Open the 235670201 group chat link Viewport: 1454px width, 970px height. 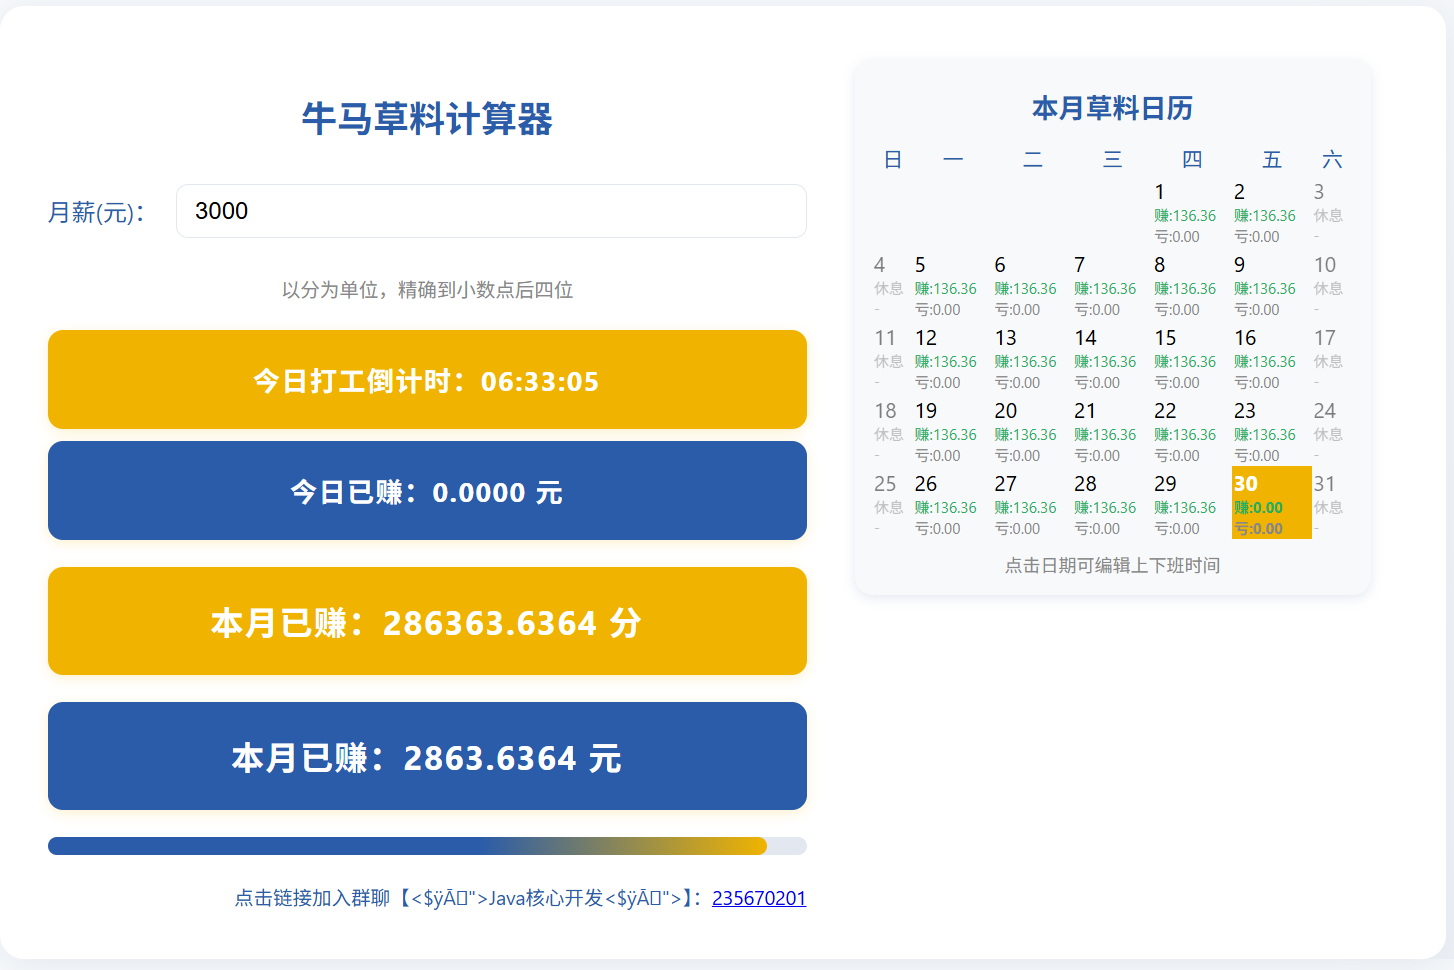click(758, 898)
